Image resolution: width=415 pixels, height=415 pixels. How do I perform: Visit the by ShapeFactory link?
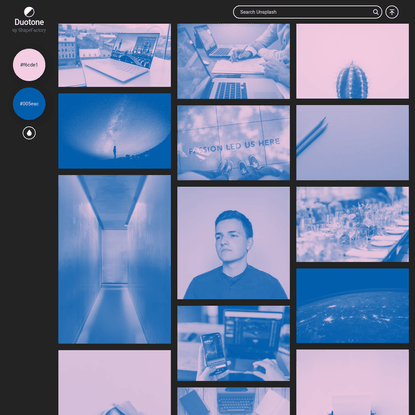pyautogui.click(x=29, y=30)
